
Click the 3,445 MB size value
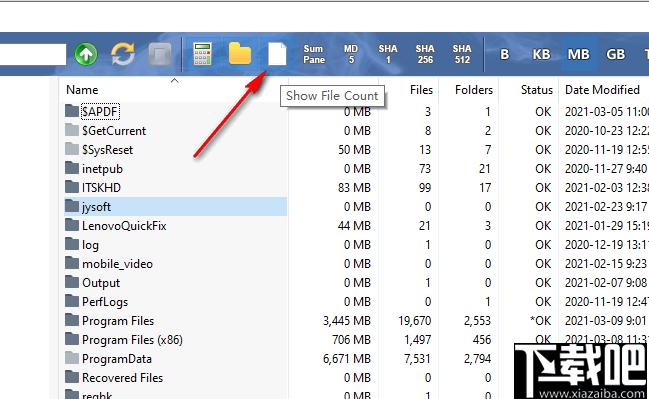347,321
